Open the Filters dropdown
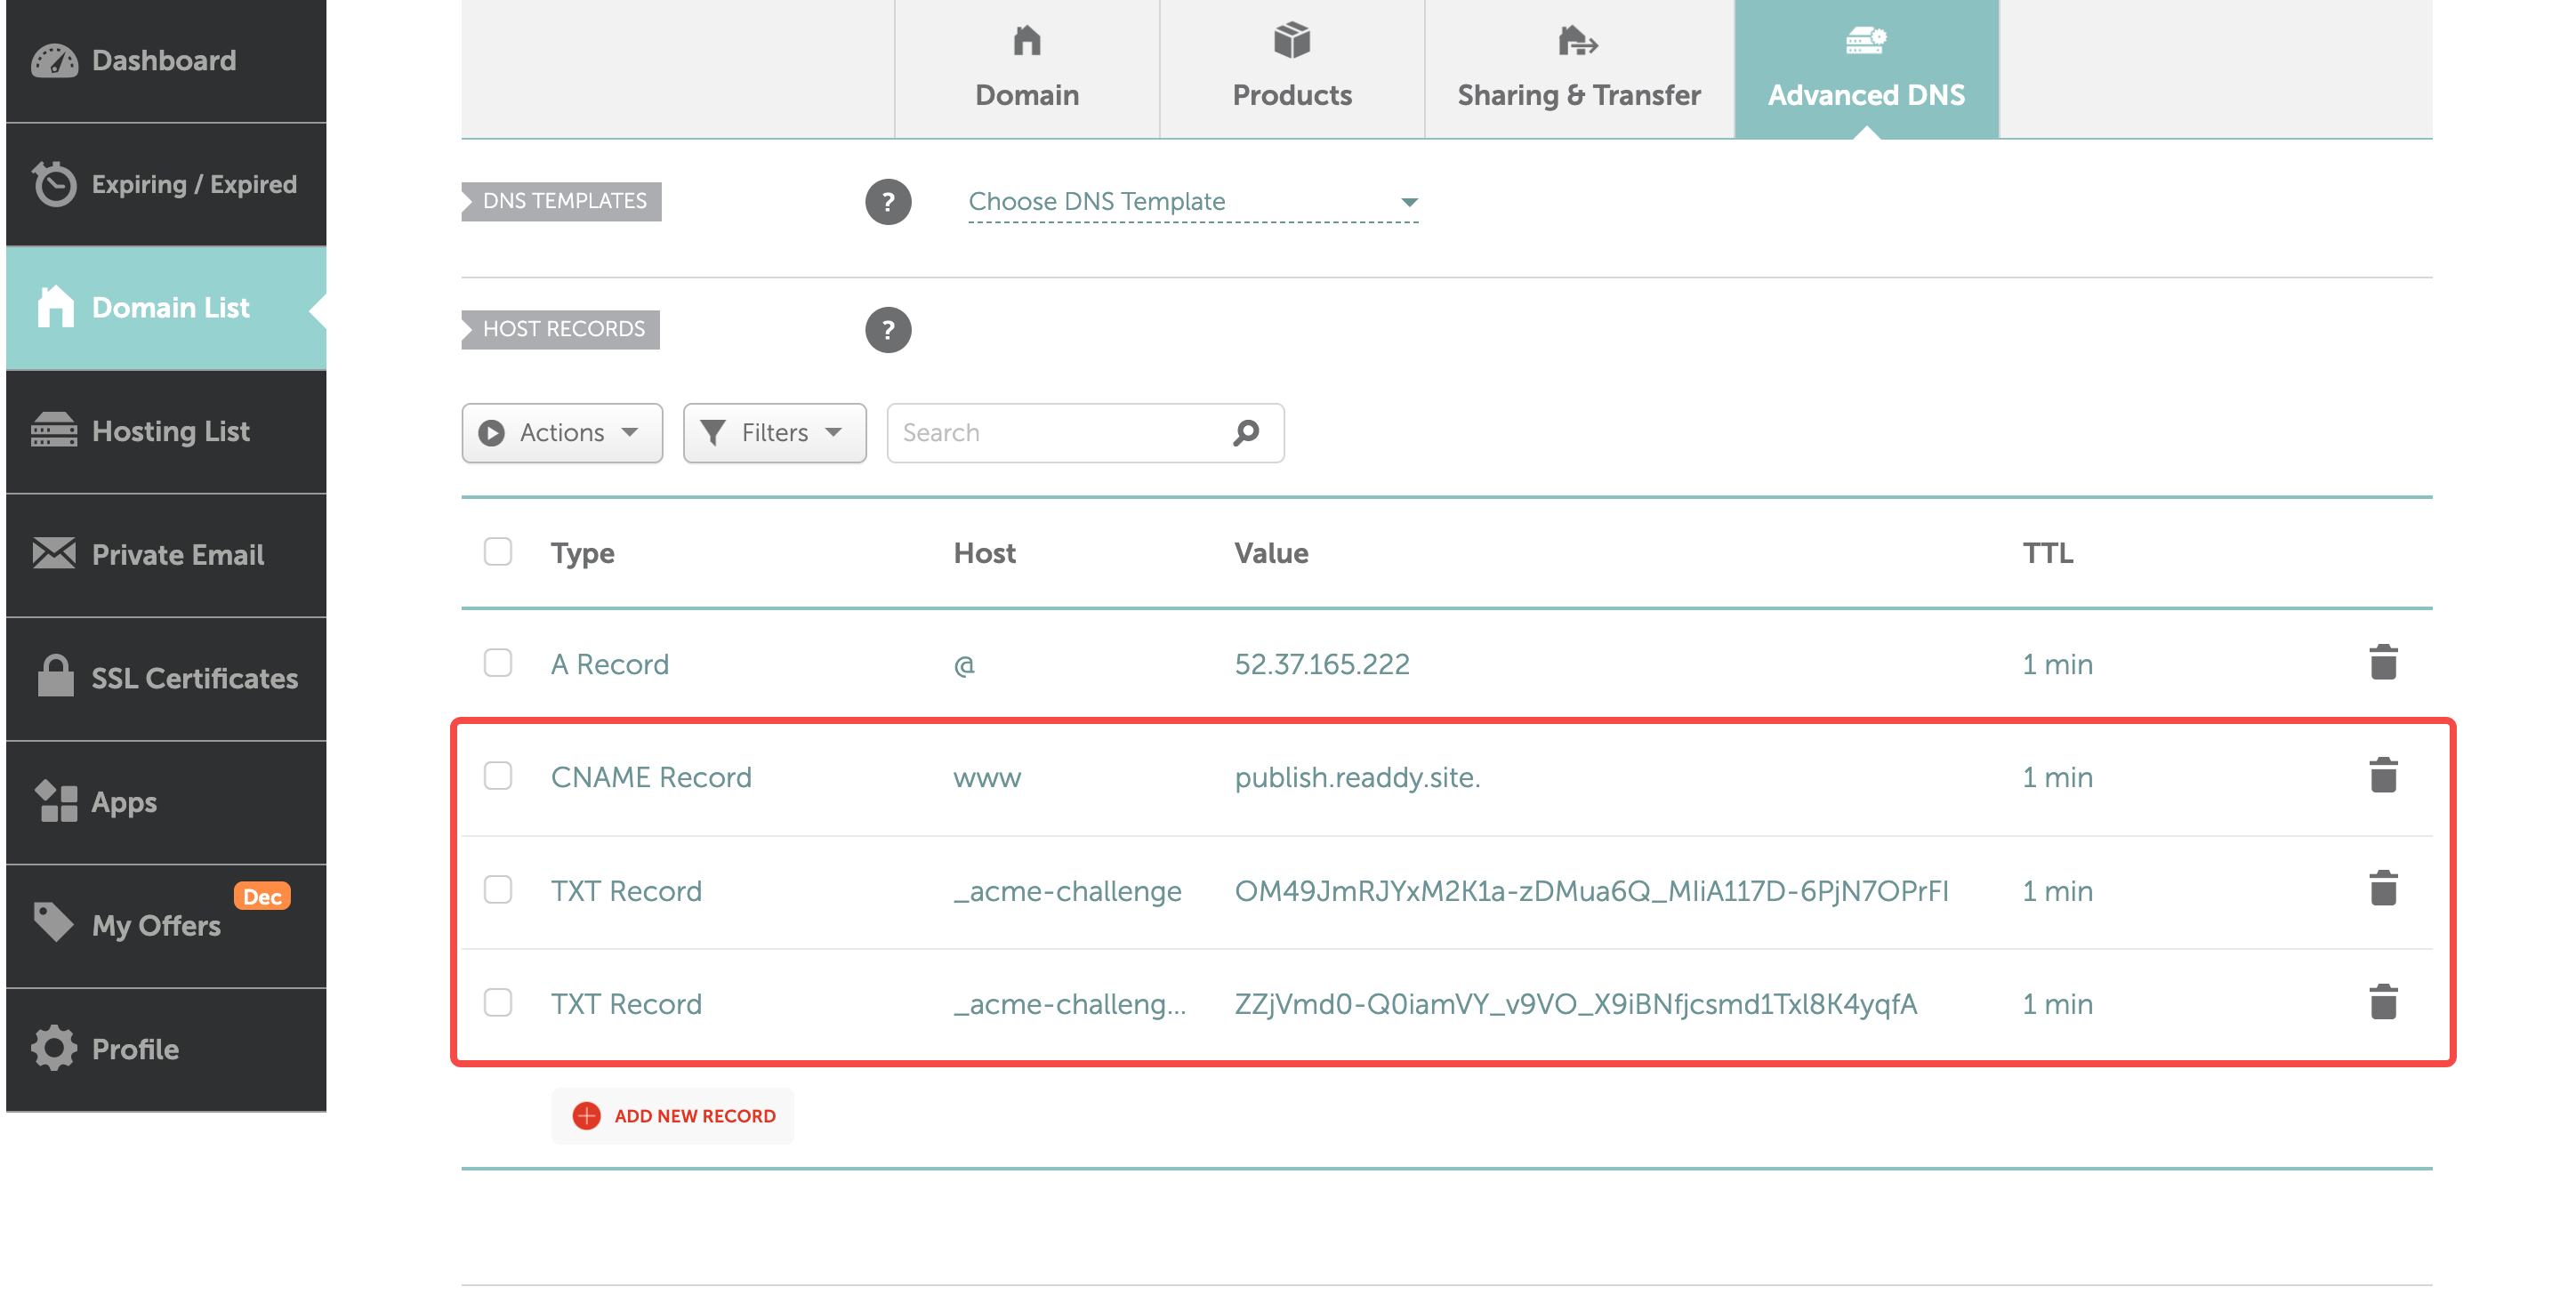 tap(774, 433)
